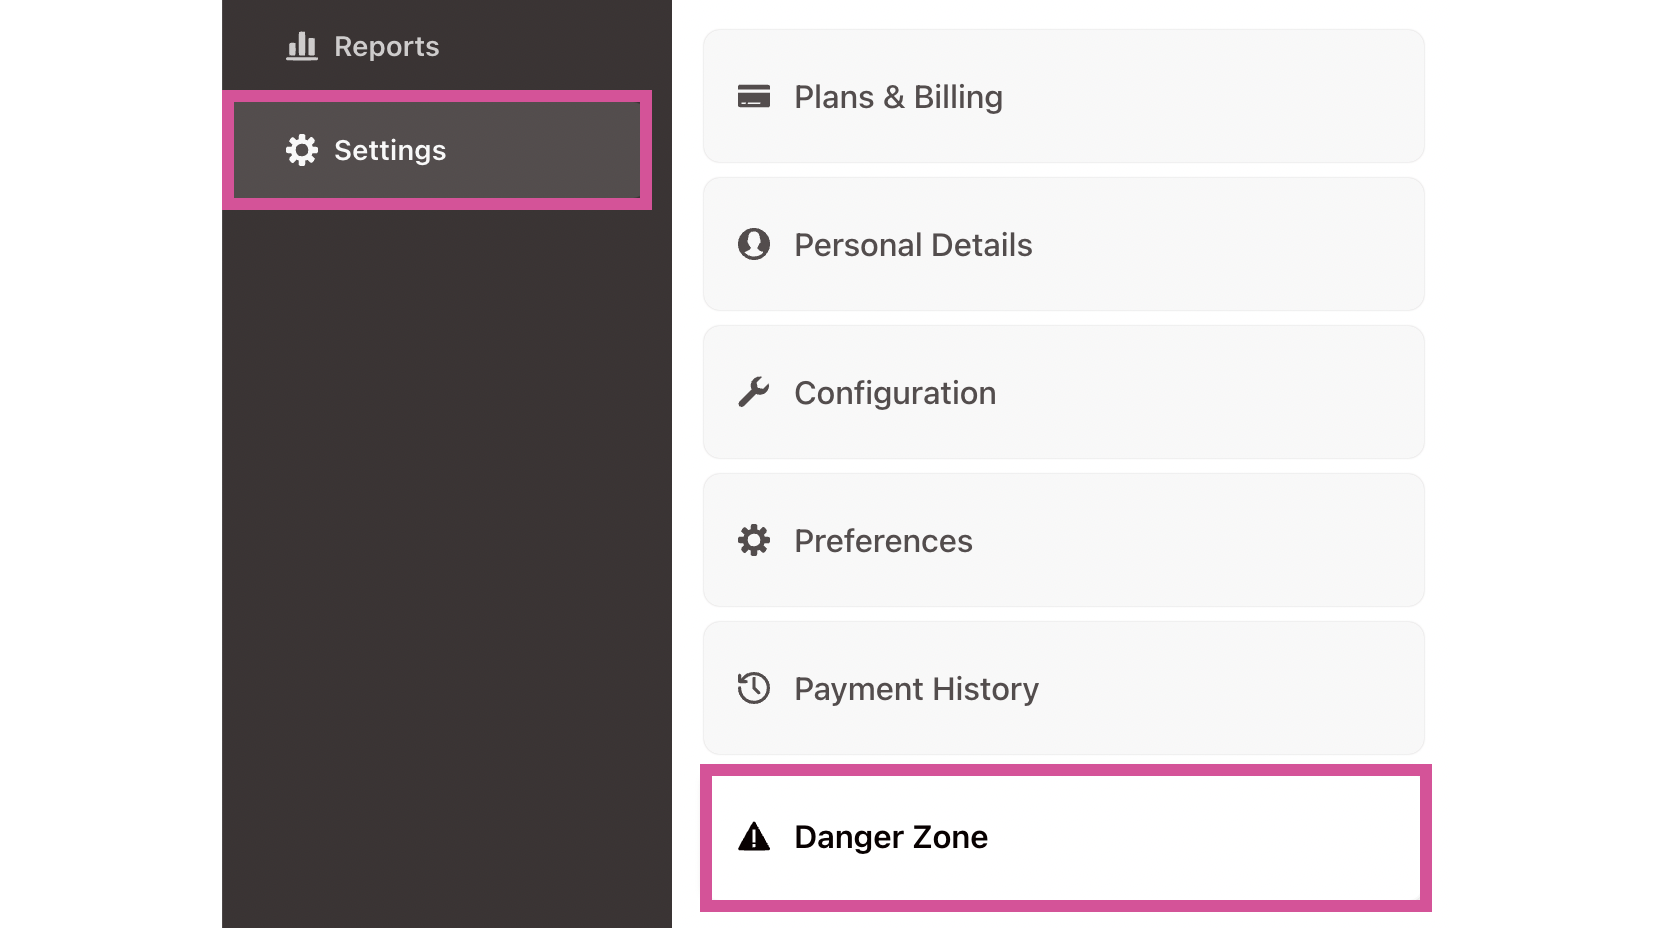Open the Configuration text label

pos(895,393)
